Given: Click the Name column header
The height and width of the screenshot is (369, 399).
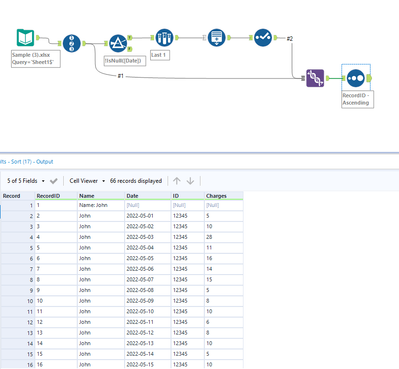Looking at the screenshot, I should (x=101, y=196).
